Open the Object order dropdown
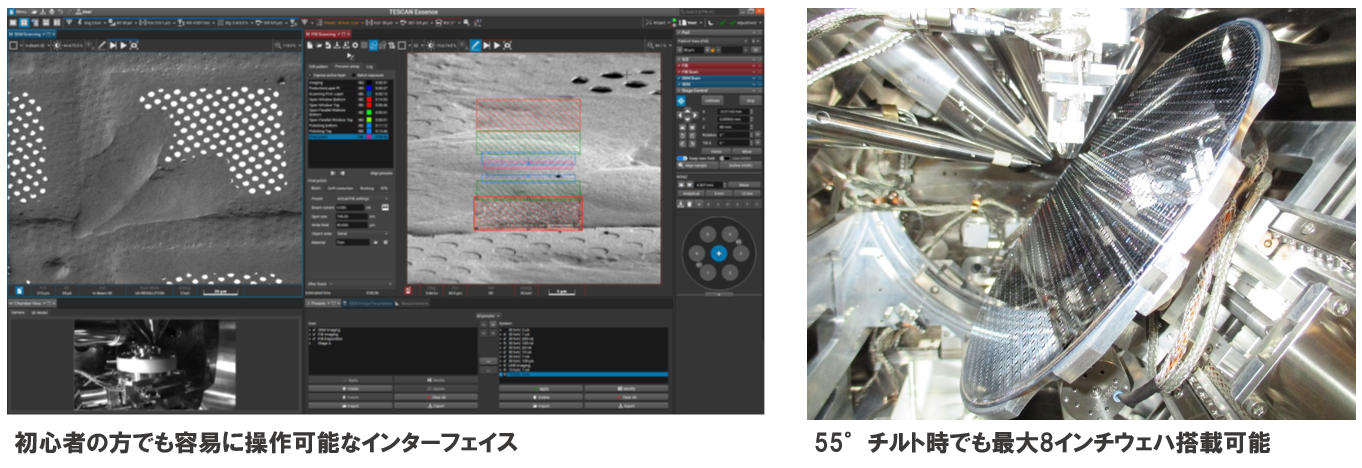Image resolution: width=1362 pixels, height=468 pixels. point(363,234)
